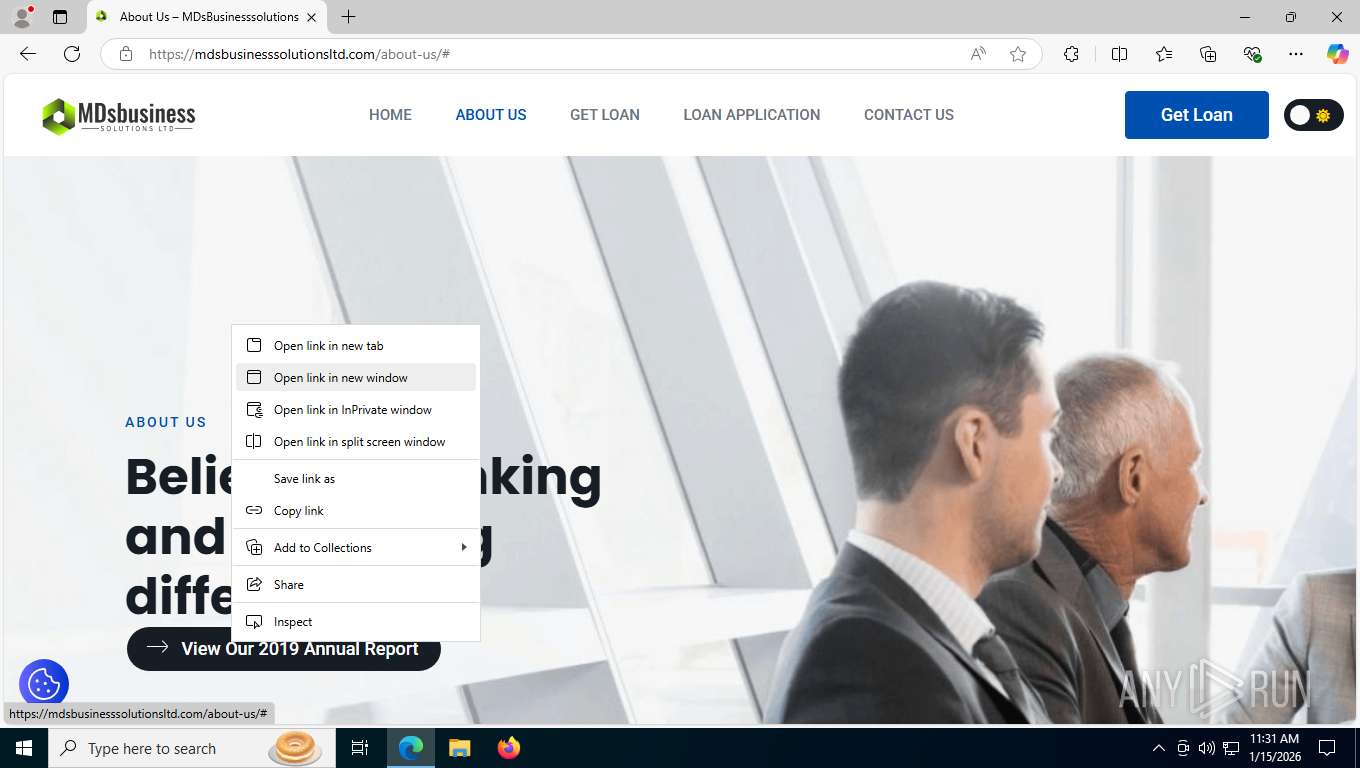
Task: Open the Edge taskbar icon
Action: click(411, 748)
